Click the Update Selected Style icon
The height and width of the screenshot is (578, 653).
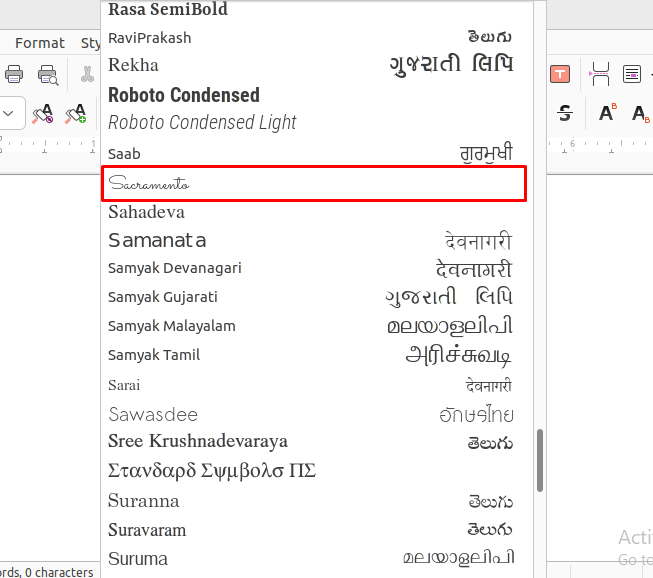(42, 113)
